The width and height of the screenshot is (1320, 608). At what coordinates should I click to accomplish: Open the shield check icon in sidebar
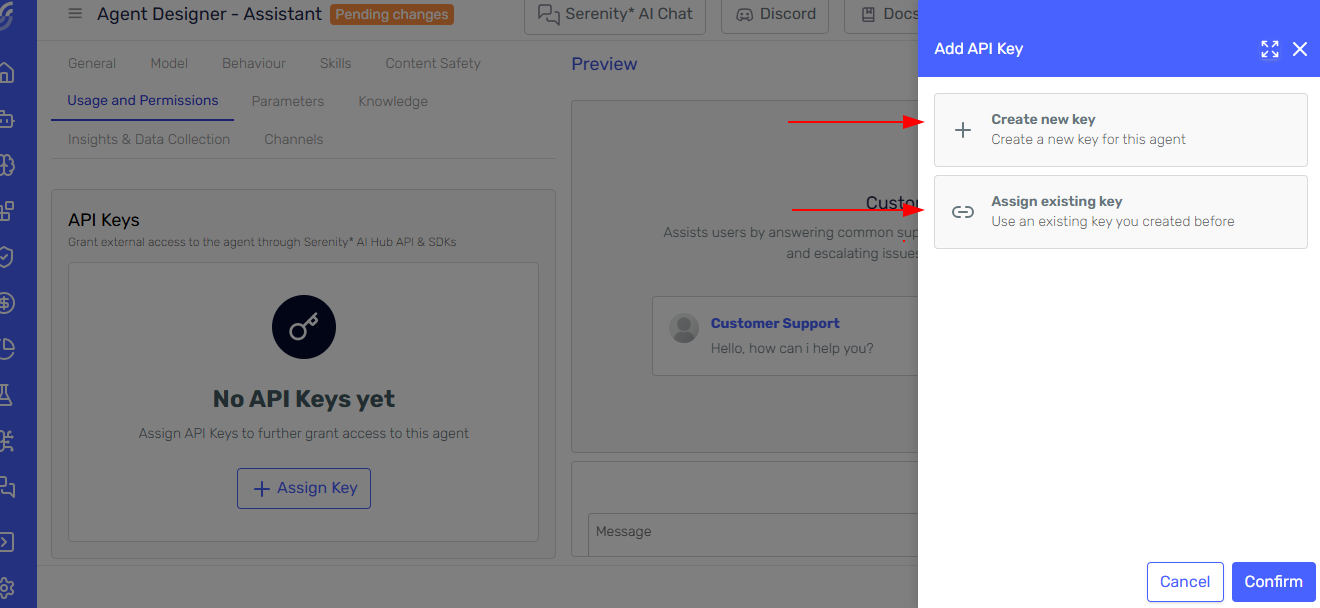click(x=7, y=257)
